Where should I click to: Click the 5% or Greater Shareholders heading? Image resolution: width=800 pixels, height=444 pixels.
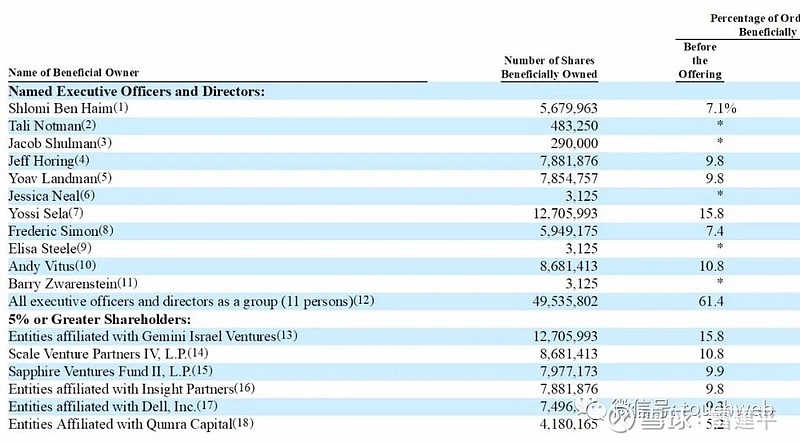pyautogui.click(x=99, y=319)
